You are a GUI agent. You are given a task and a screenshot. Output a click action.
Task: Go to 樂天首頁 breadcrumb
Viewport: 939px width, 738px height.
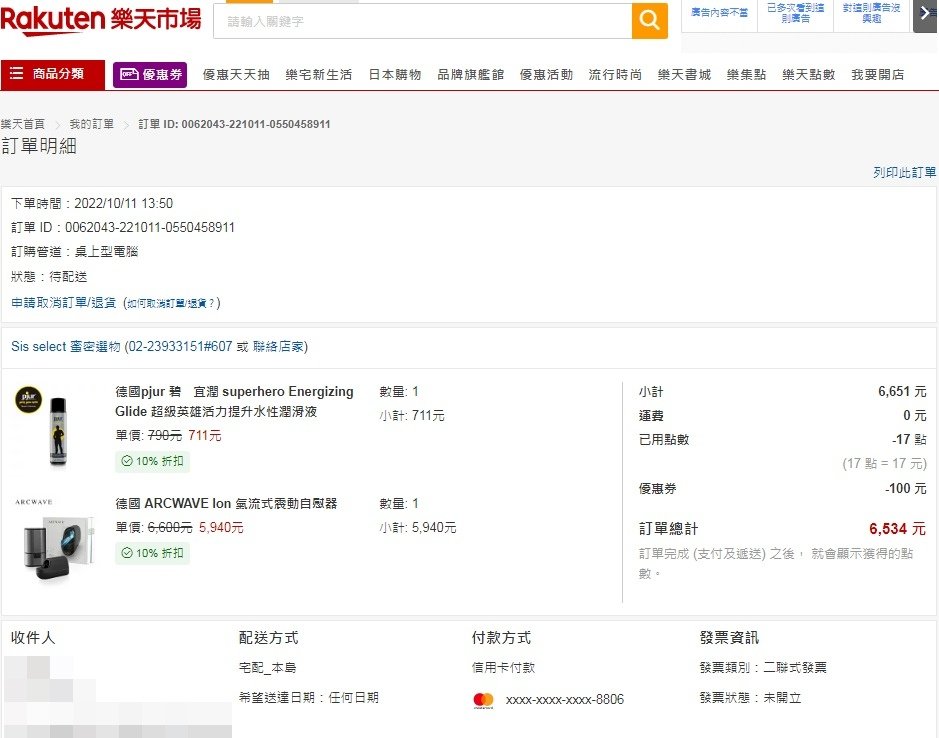[x=23, y=124]
